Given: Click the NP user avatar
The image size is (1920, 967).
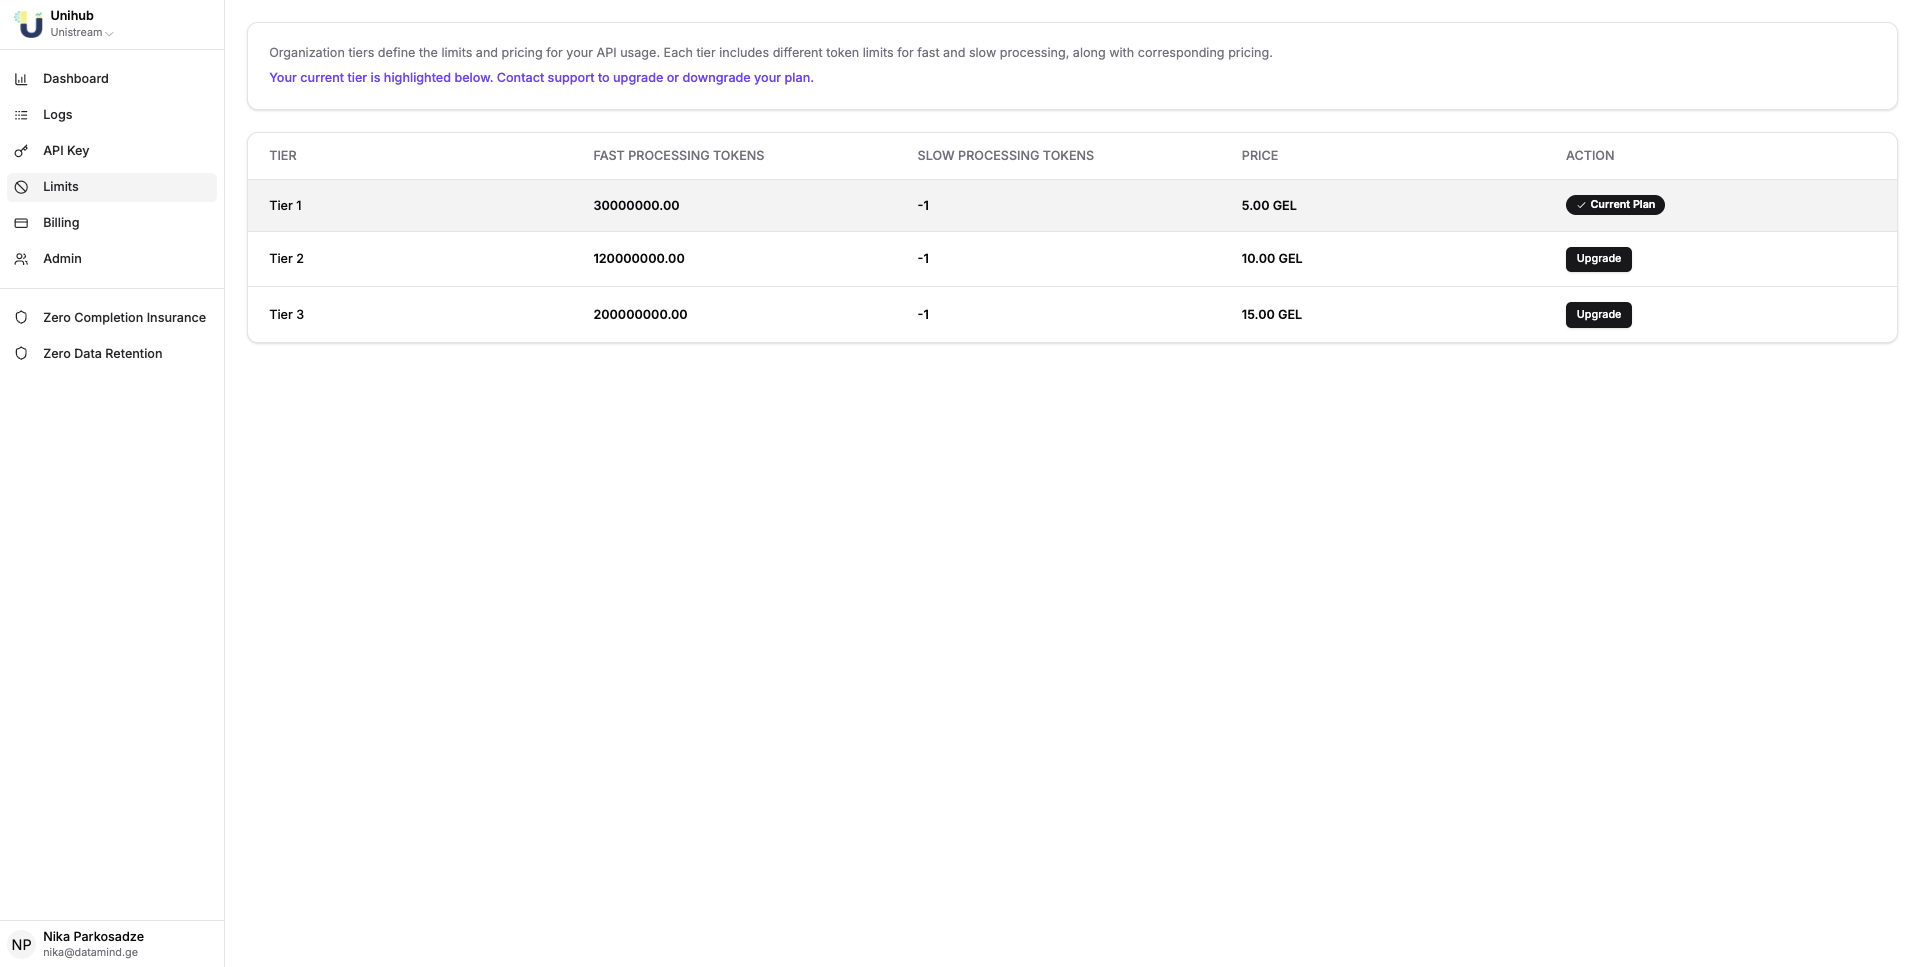Looking at the screenshot, I should 21,944.
